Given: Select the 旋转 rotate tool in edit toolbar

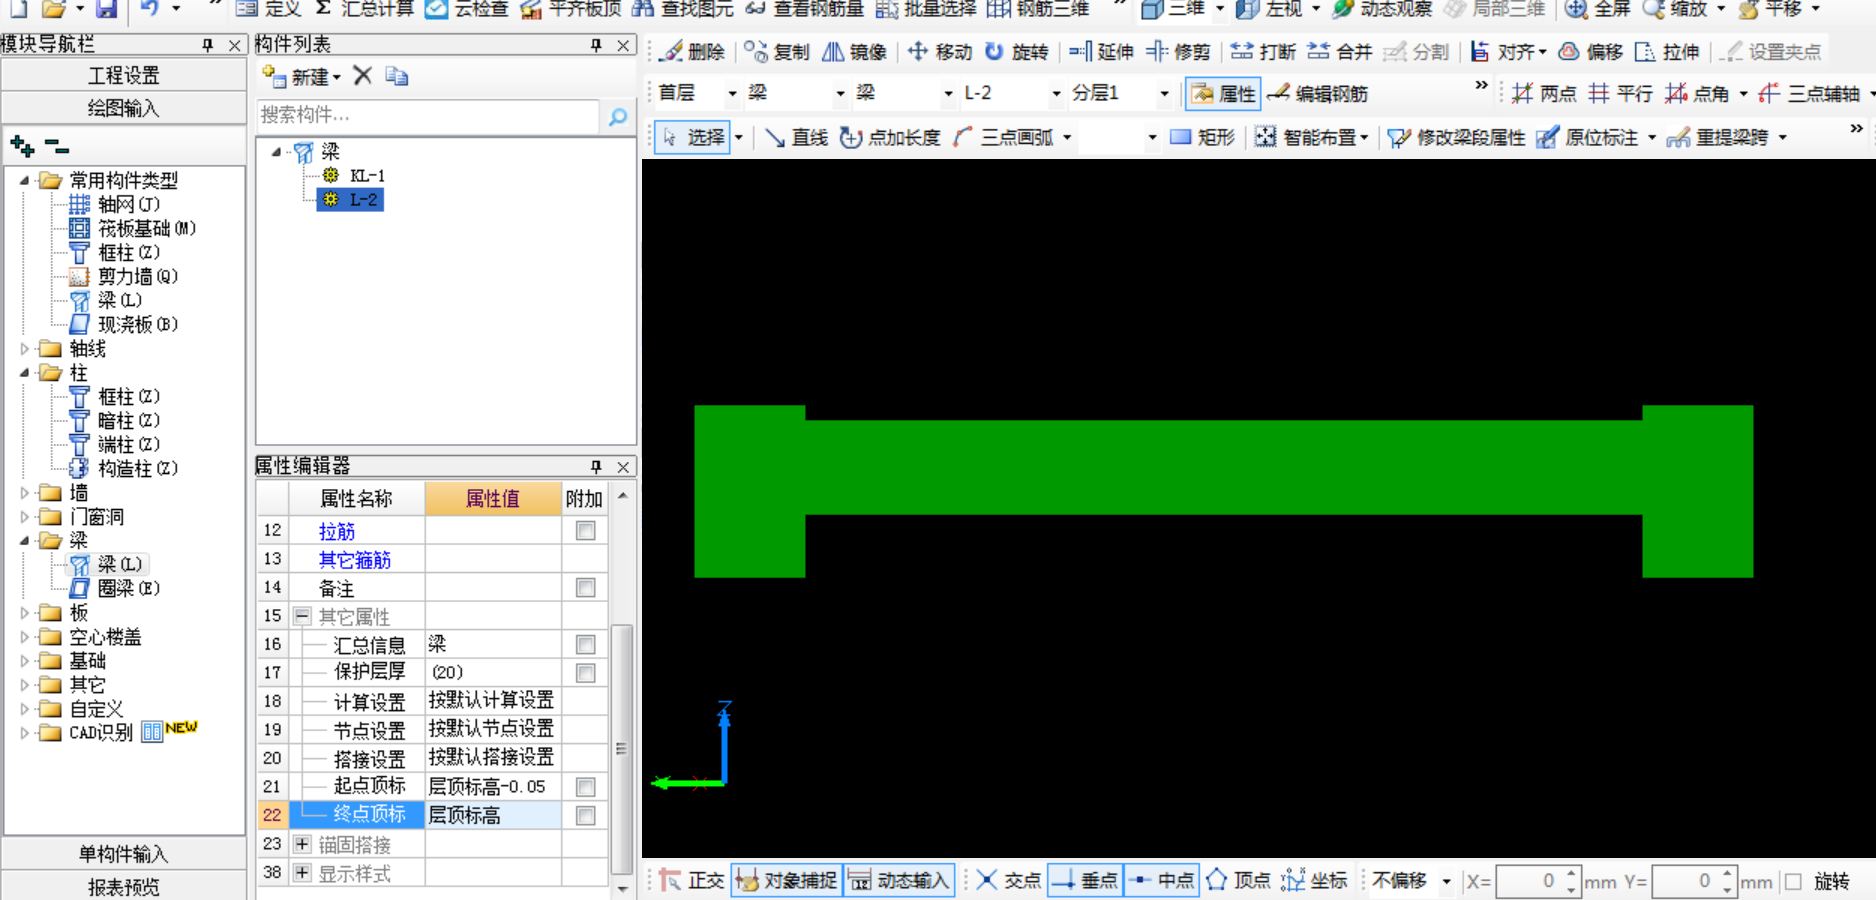Looking at the screenshot, I should [1017, 52].
